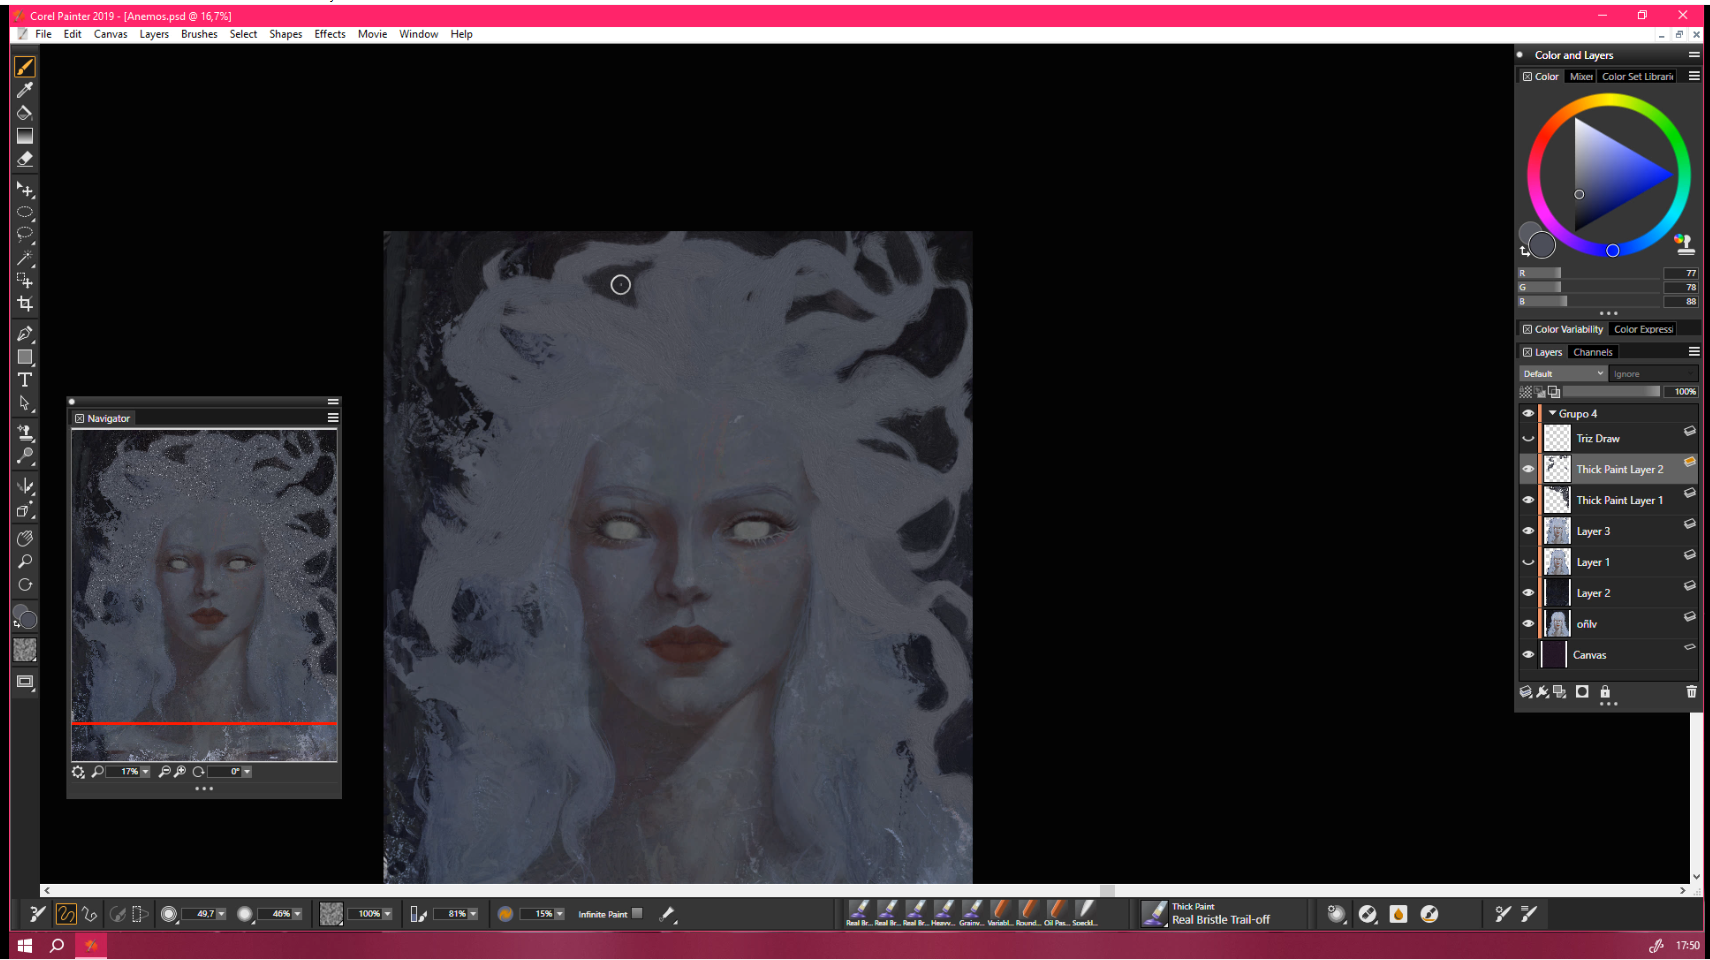This screenshot has height=960, width=1710.
Task: Open the Layers panel options menu
Action: point(1694,352)
